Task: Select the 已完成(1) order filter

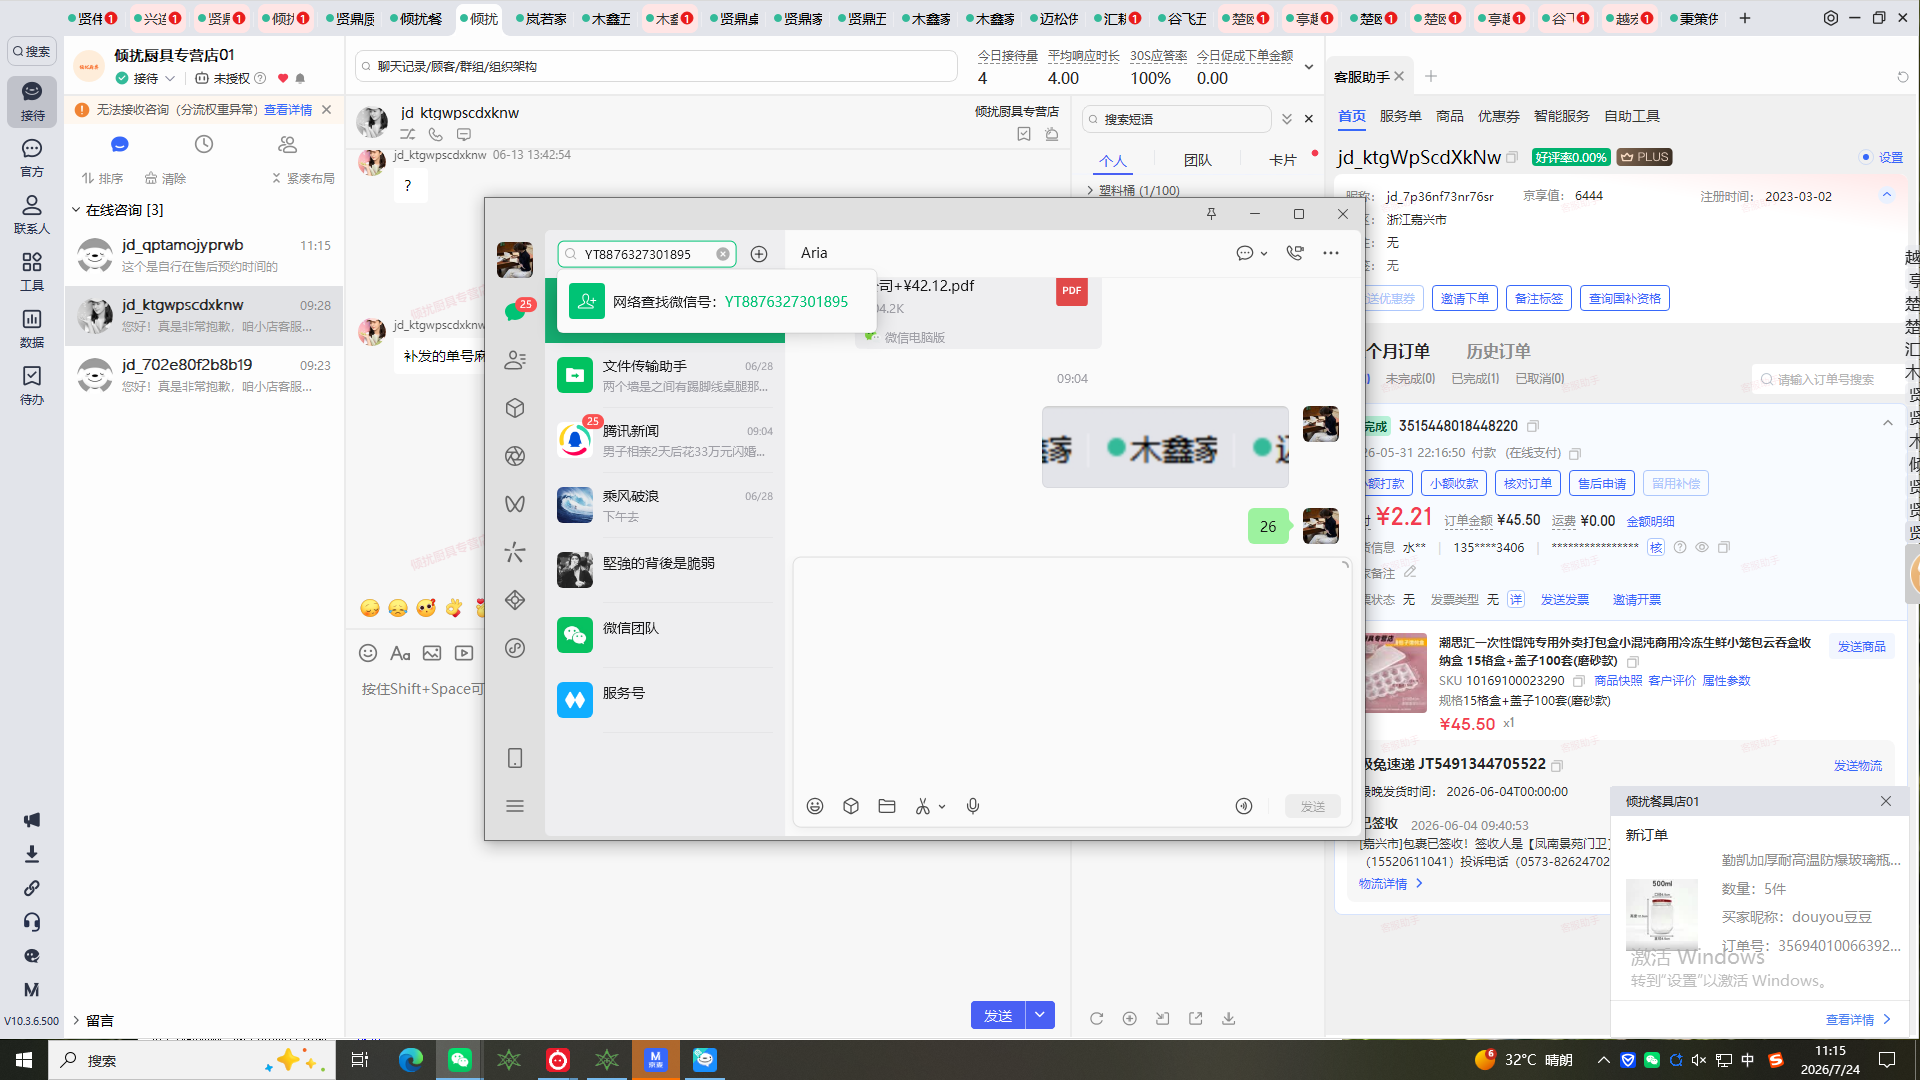Action: (1475, 379)
